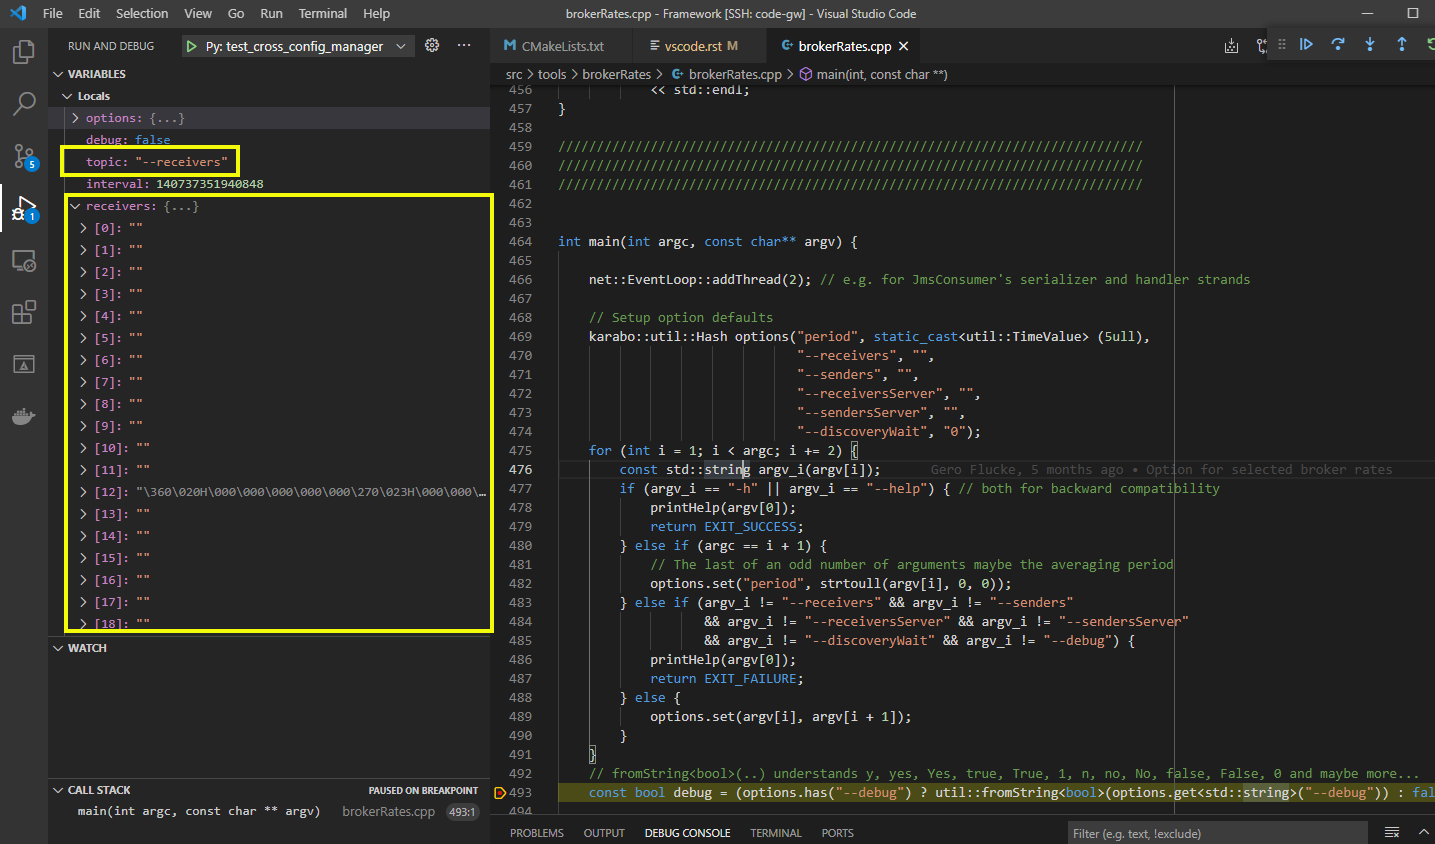
Task: Open the Explorer view in activity bar
Action: (23, 52)
